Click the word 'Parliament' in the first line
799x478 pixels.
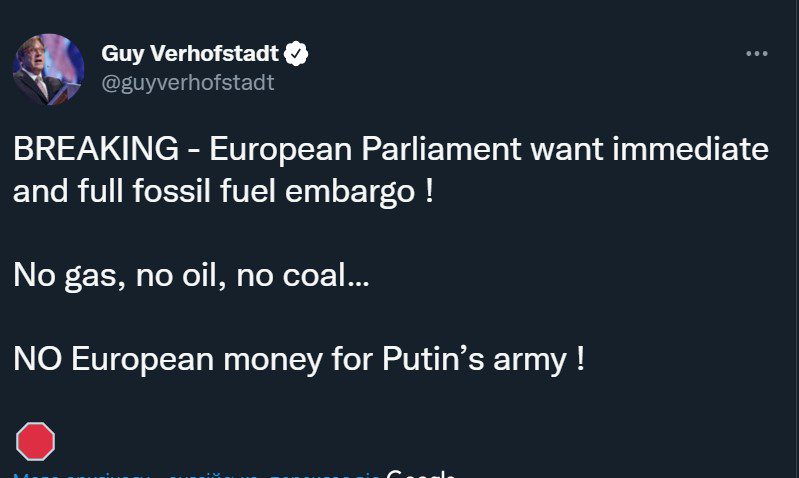441,149
